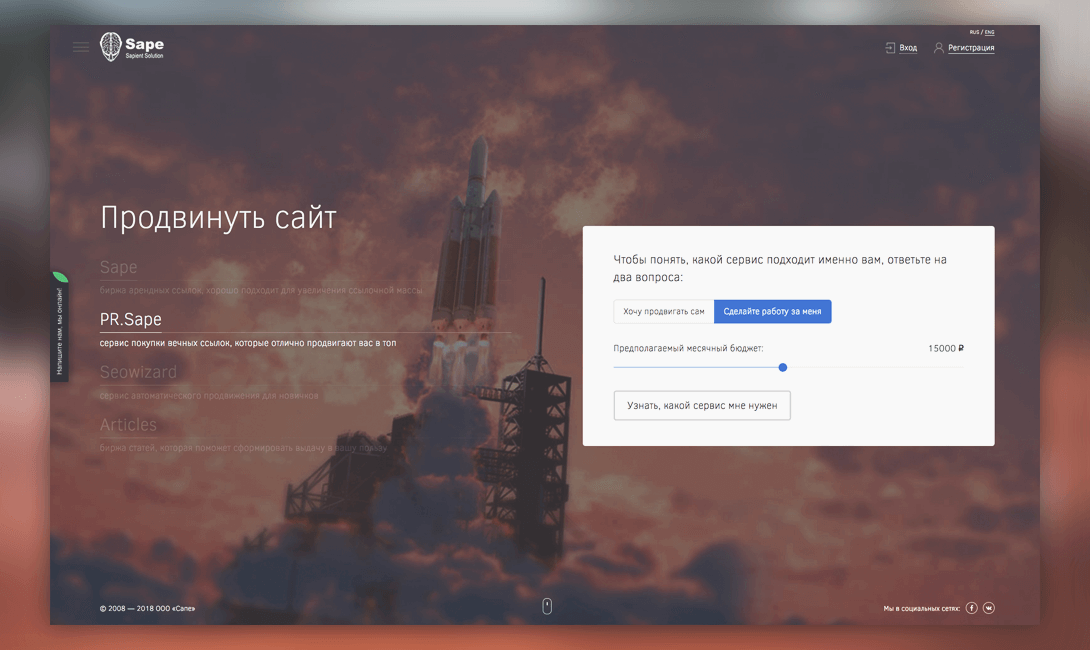Open the Facebook social page icon

(972, 608)
